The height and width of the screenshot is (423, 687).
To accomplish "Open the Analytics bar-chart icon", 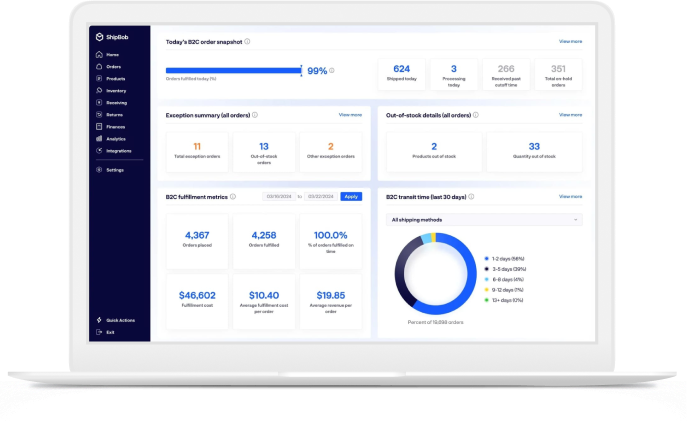I will pyautogui.click(x=99, y=139).
